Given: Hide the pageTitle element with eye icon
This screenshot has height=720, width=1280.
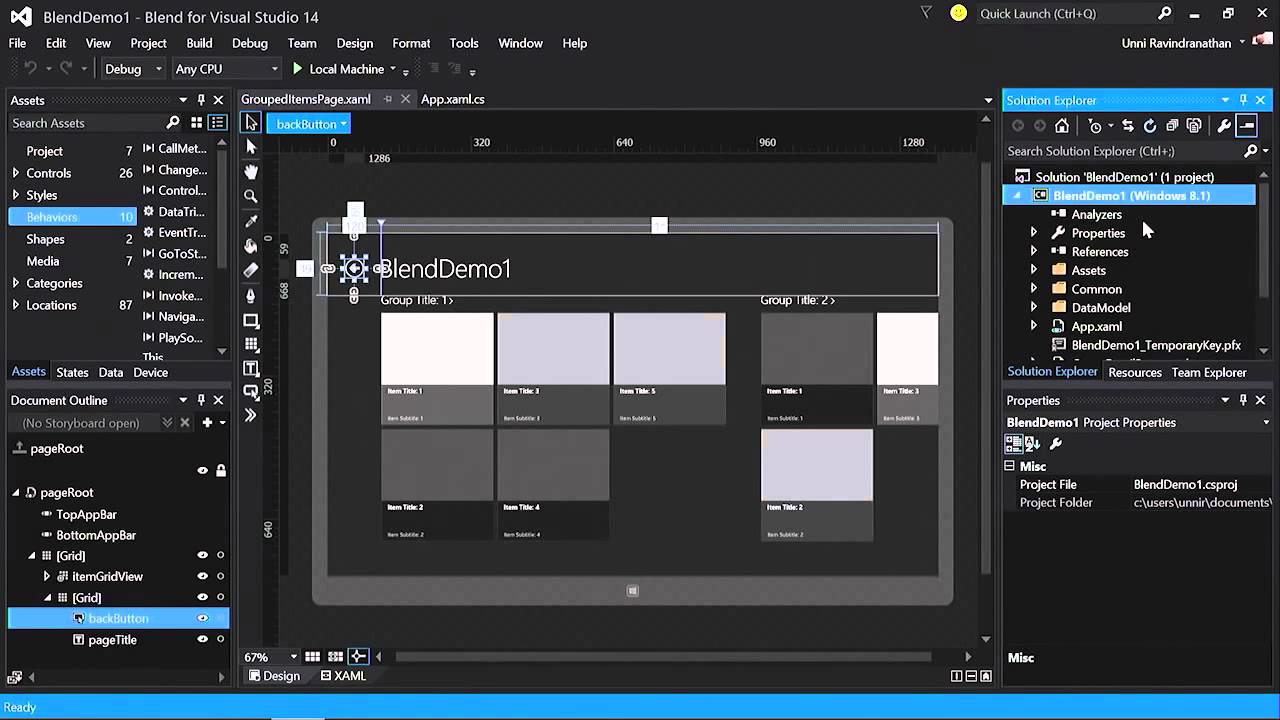Looking at the screenshot, I should point(202,640).
